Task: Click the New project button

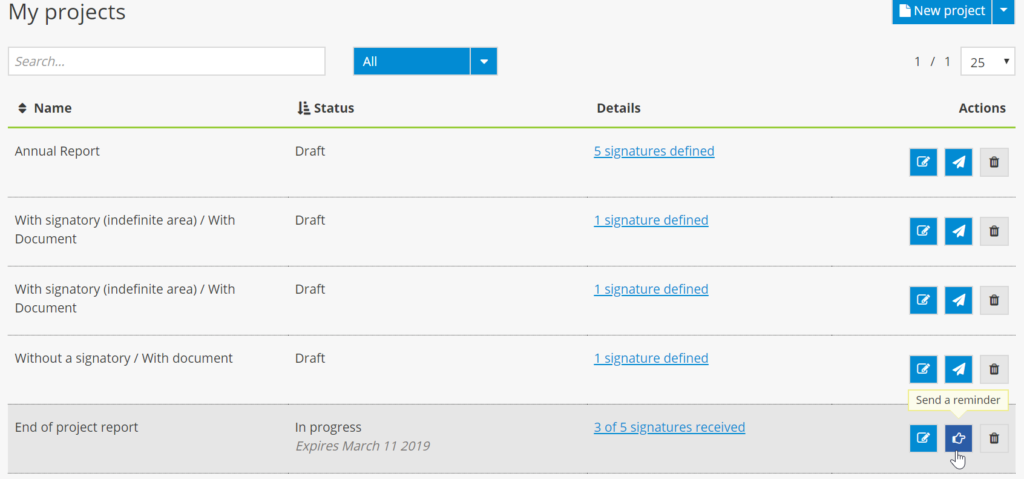Action: pyautogui.click(x=941, y=11)
